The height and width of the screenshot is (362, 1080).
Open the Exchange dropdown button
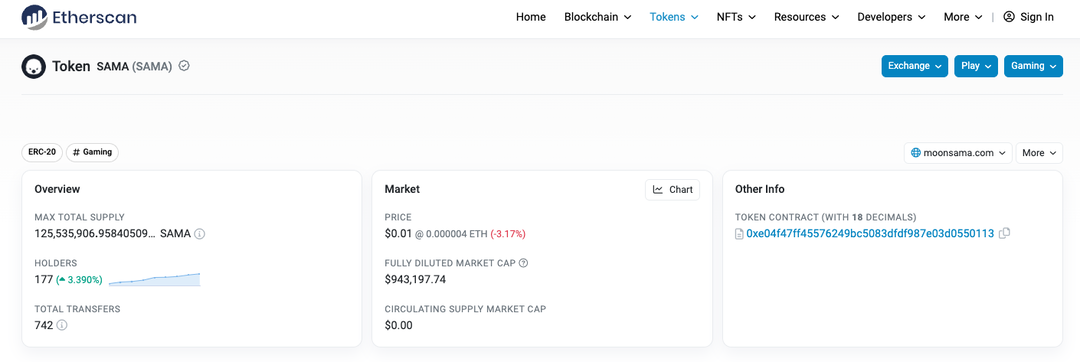pos(915,66)
